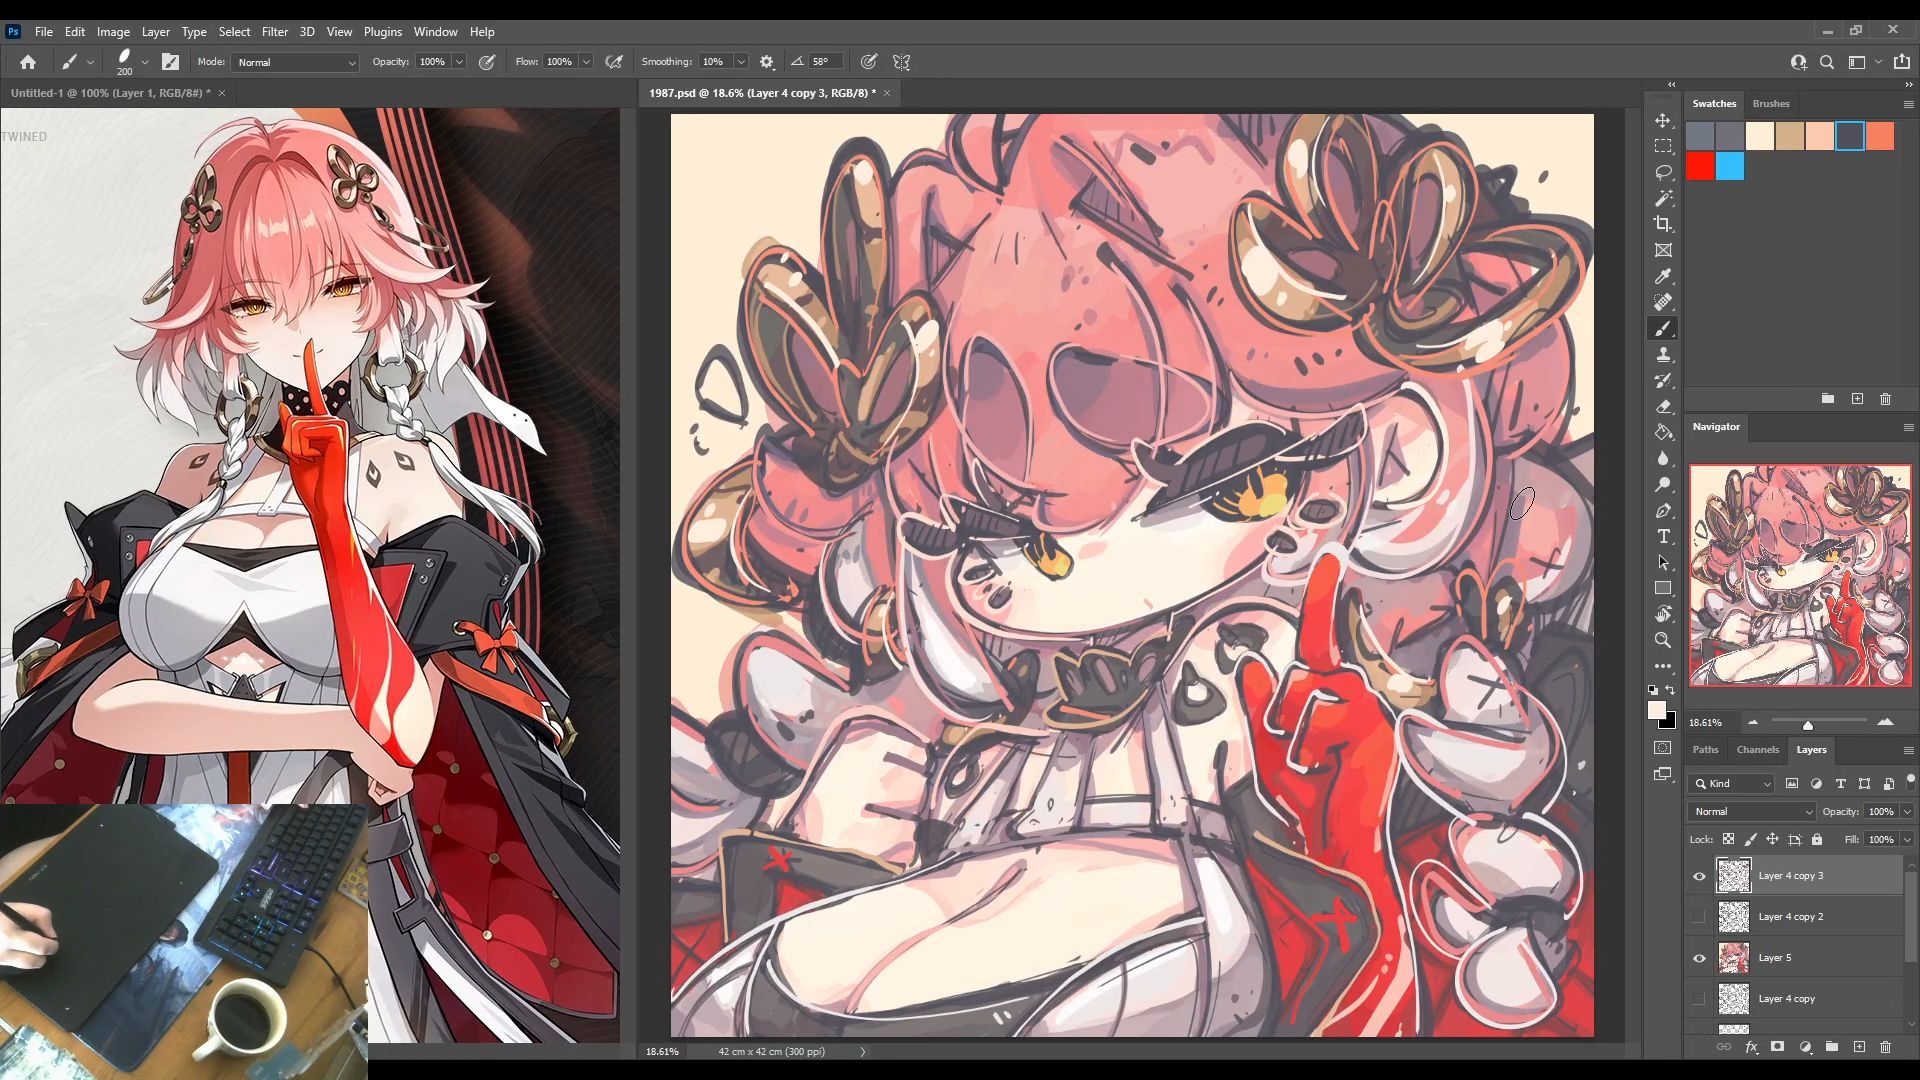Select the Rectangle shape tool
Image resolution: width=1920 pixels, height=1080 pixels.
click(x=1663, y=589)
